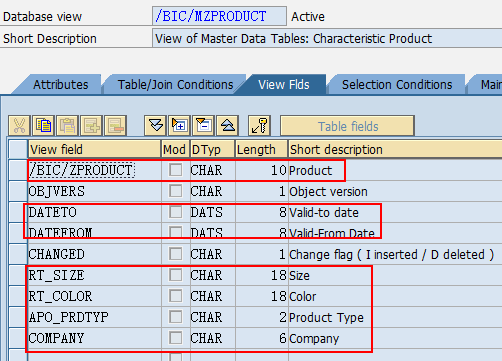Select the View Flds tab

pyautogui.click(x=283, y=84)
